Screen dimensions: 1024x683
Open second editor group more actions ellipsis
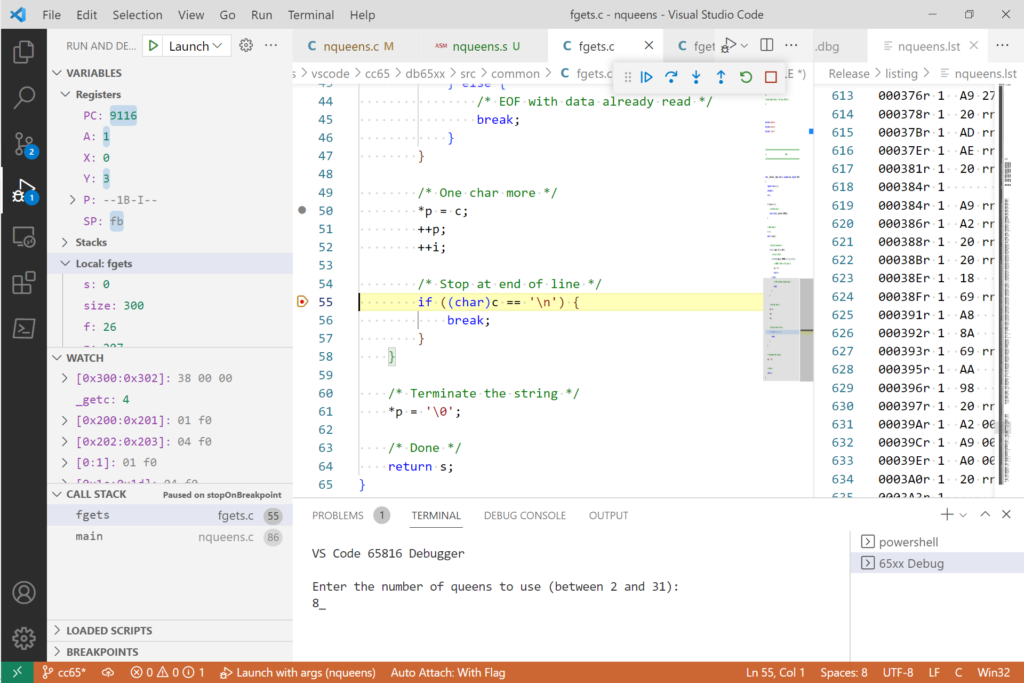1002,45
